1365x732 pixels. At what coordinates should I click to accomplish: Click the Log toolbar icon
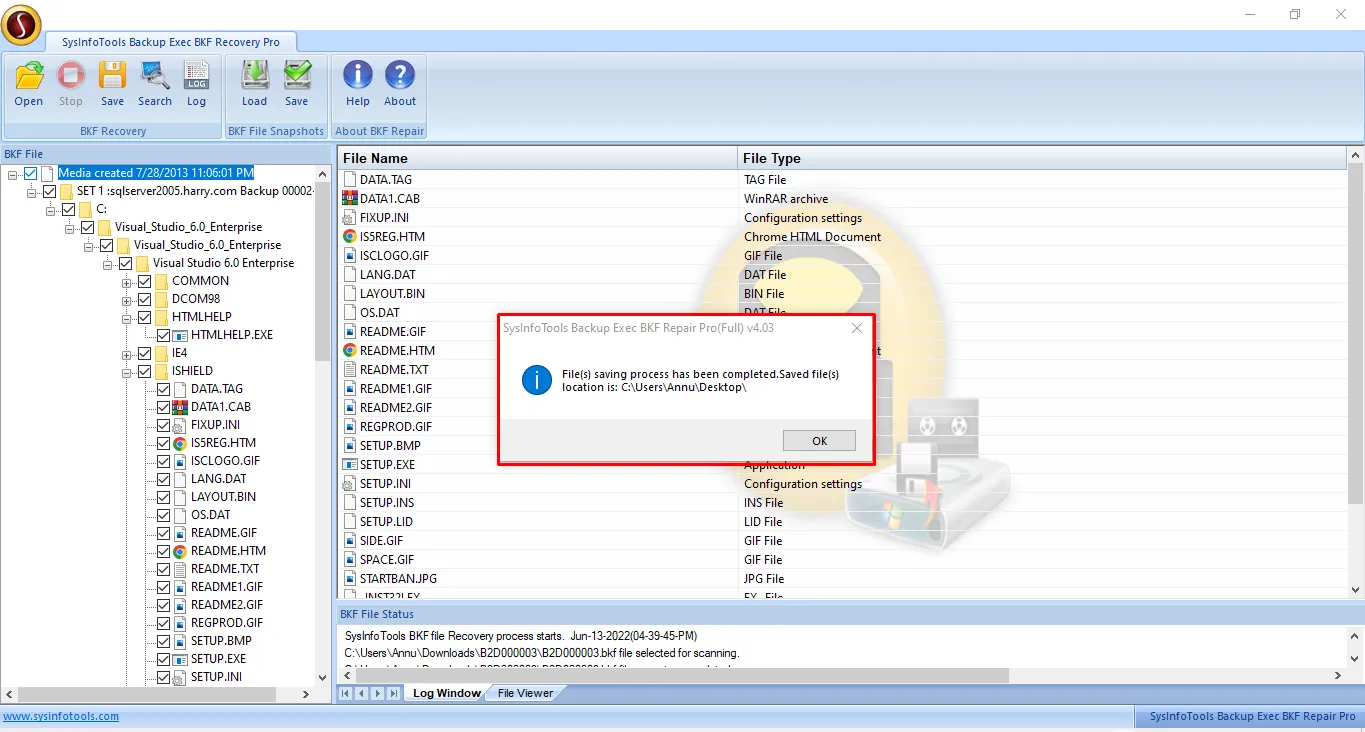[196, 83]
